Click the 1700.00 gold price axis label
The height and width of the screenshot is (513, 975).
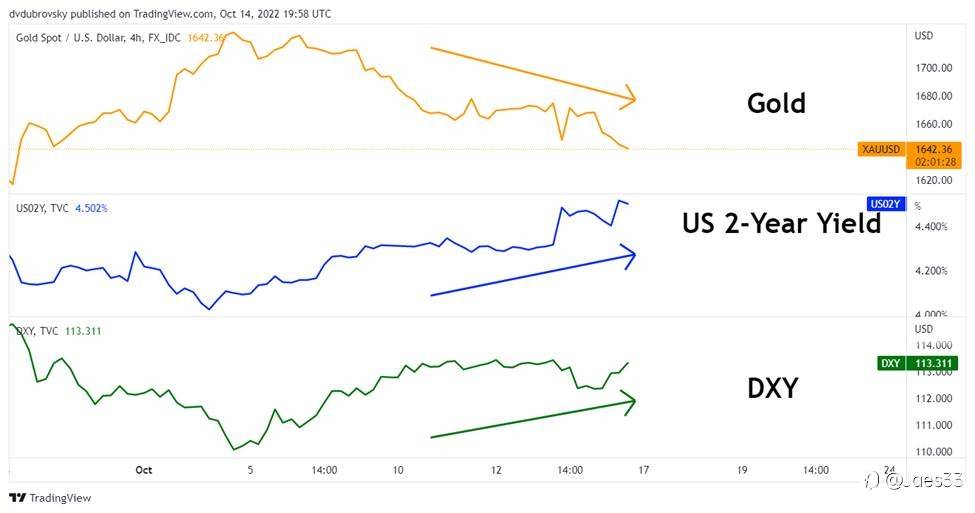[932, 68]
